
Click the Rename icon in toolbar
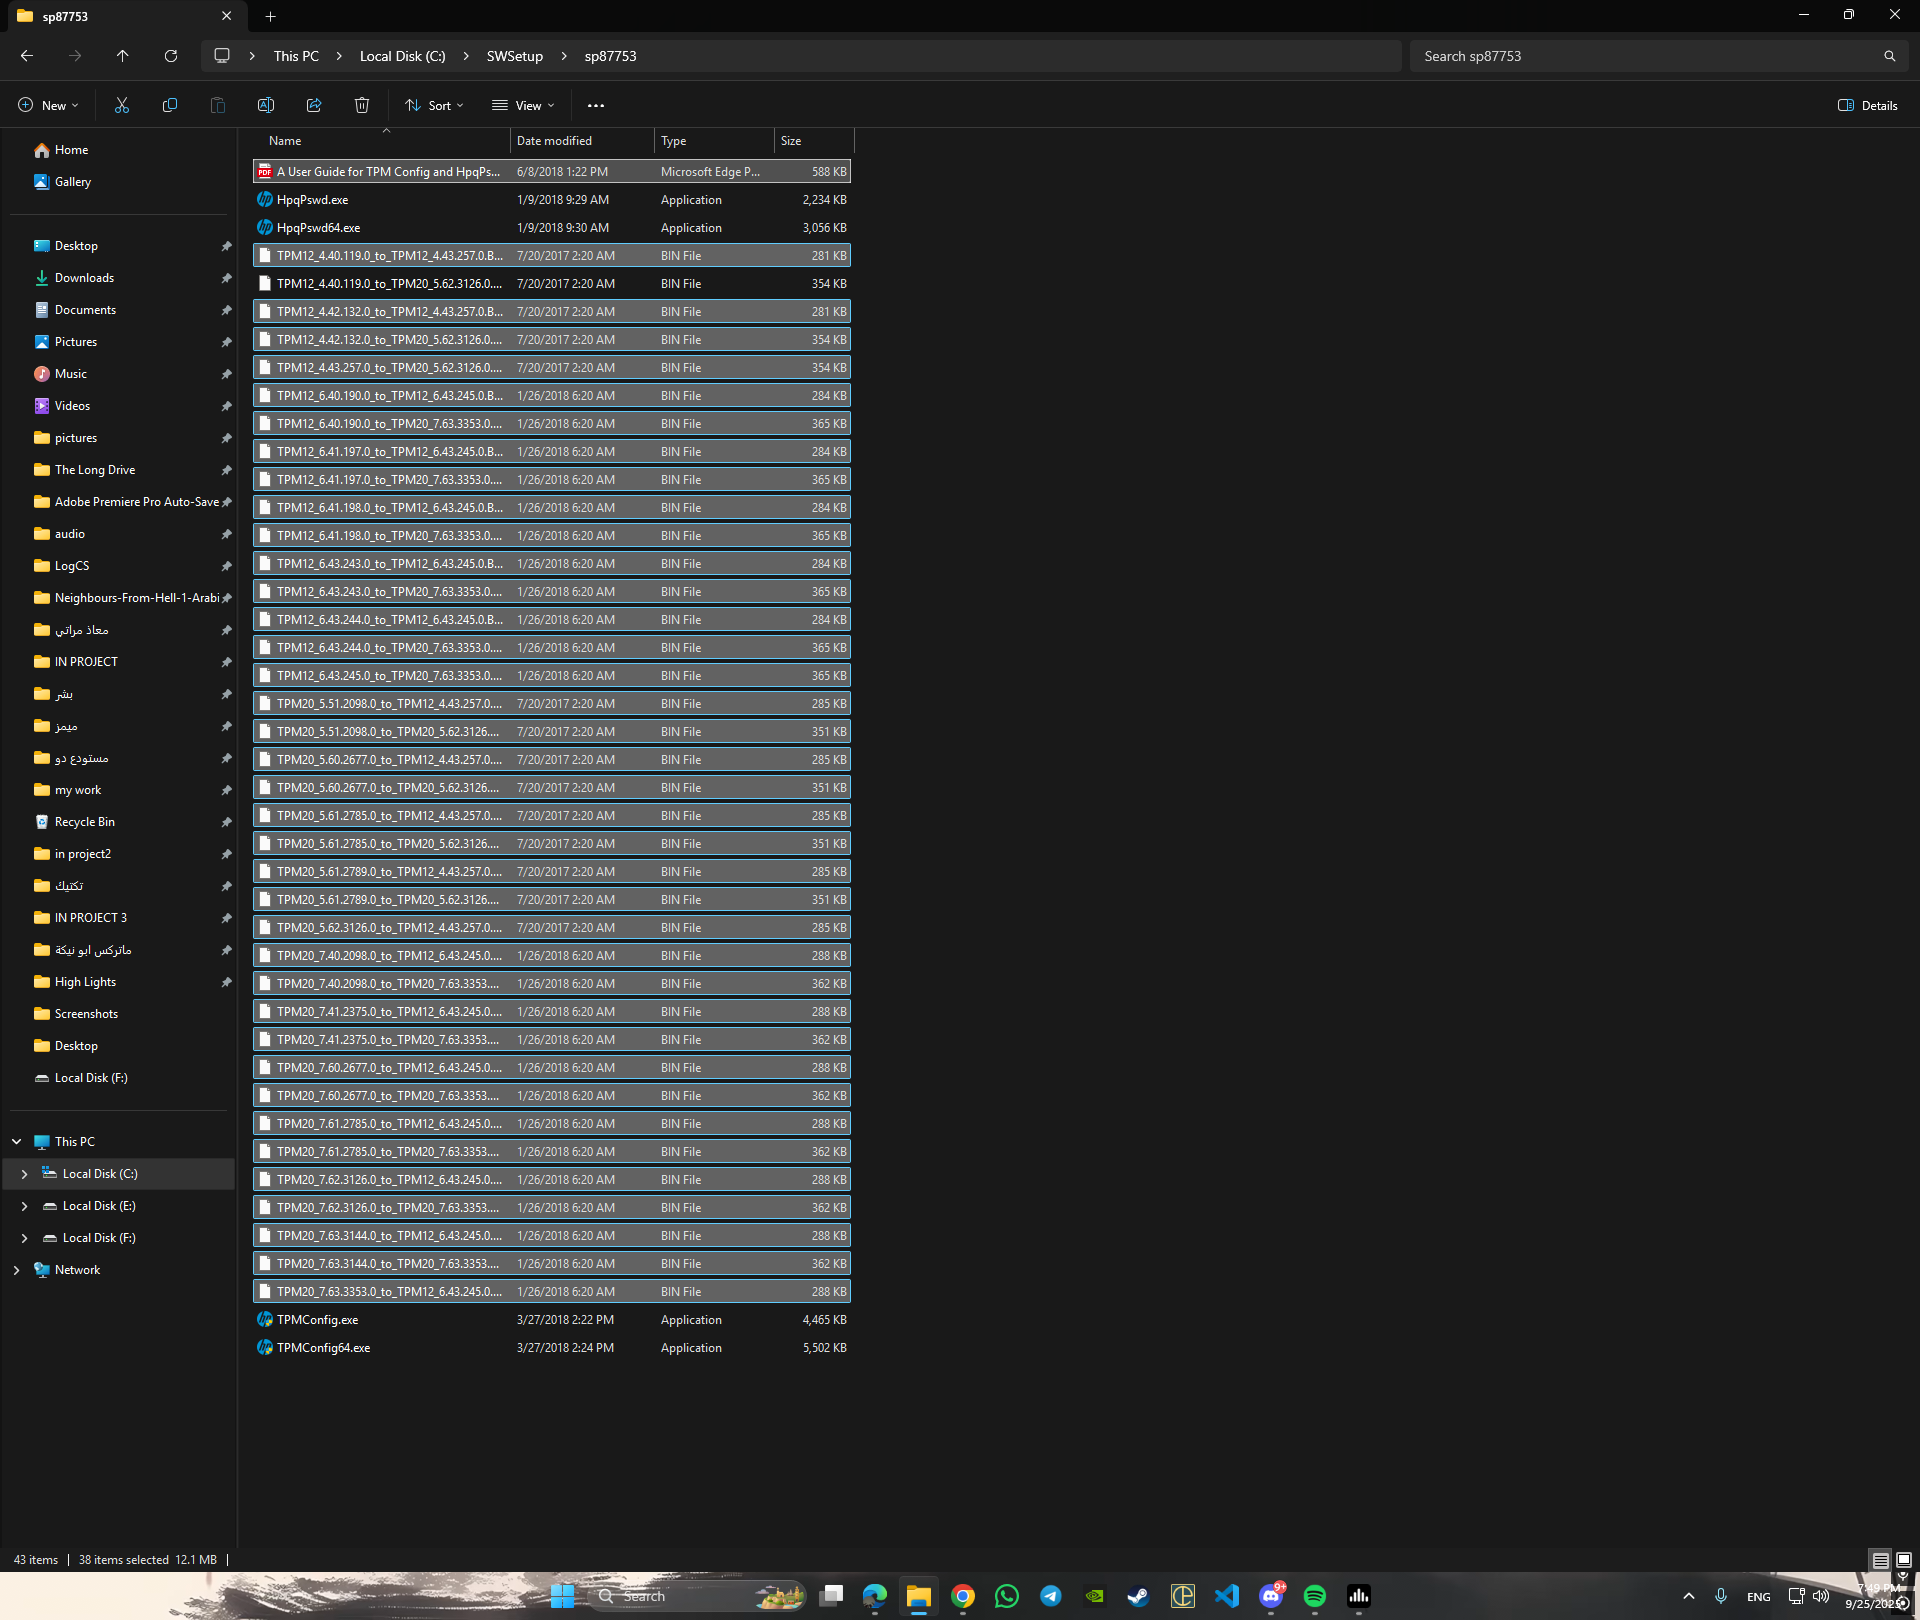point(266,105)
